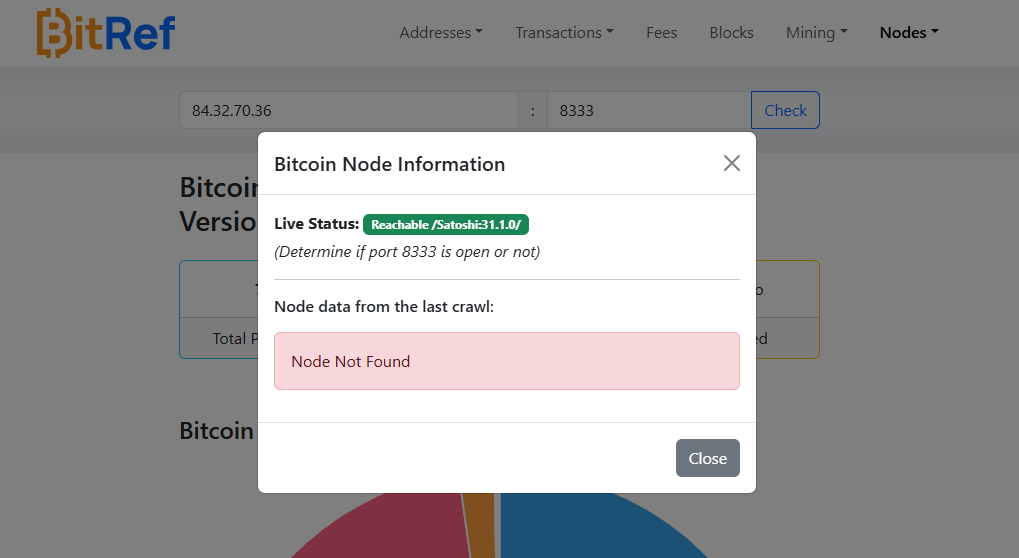Focus the port field showing 8333
This screenshot has width=1019, height=558.
pyautogui.click(x=649, y=110)
